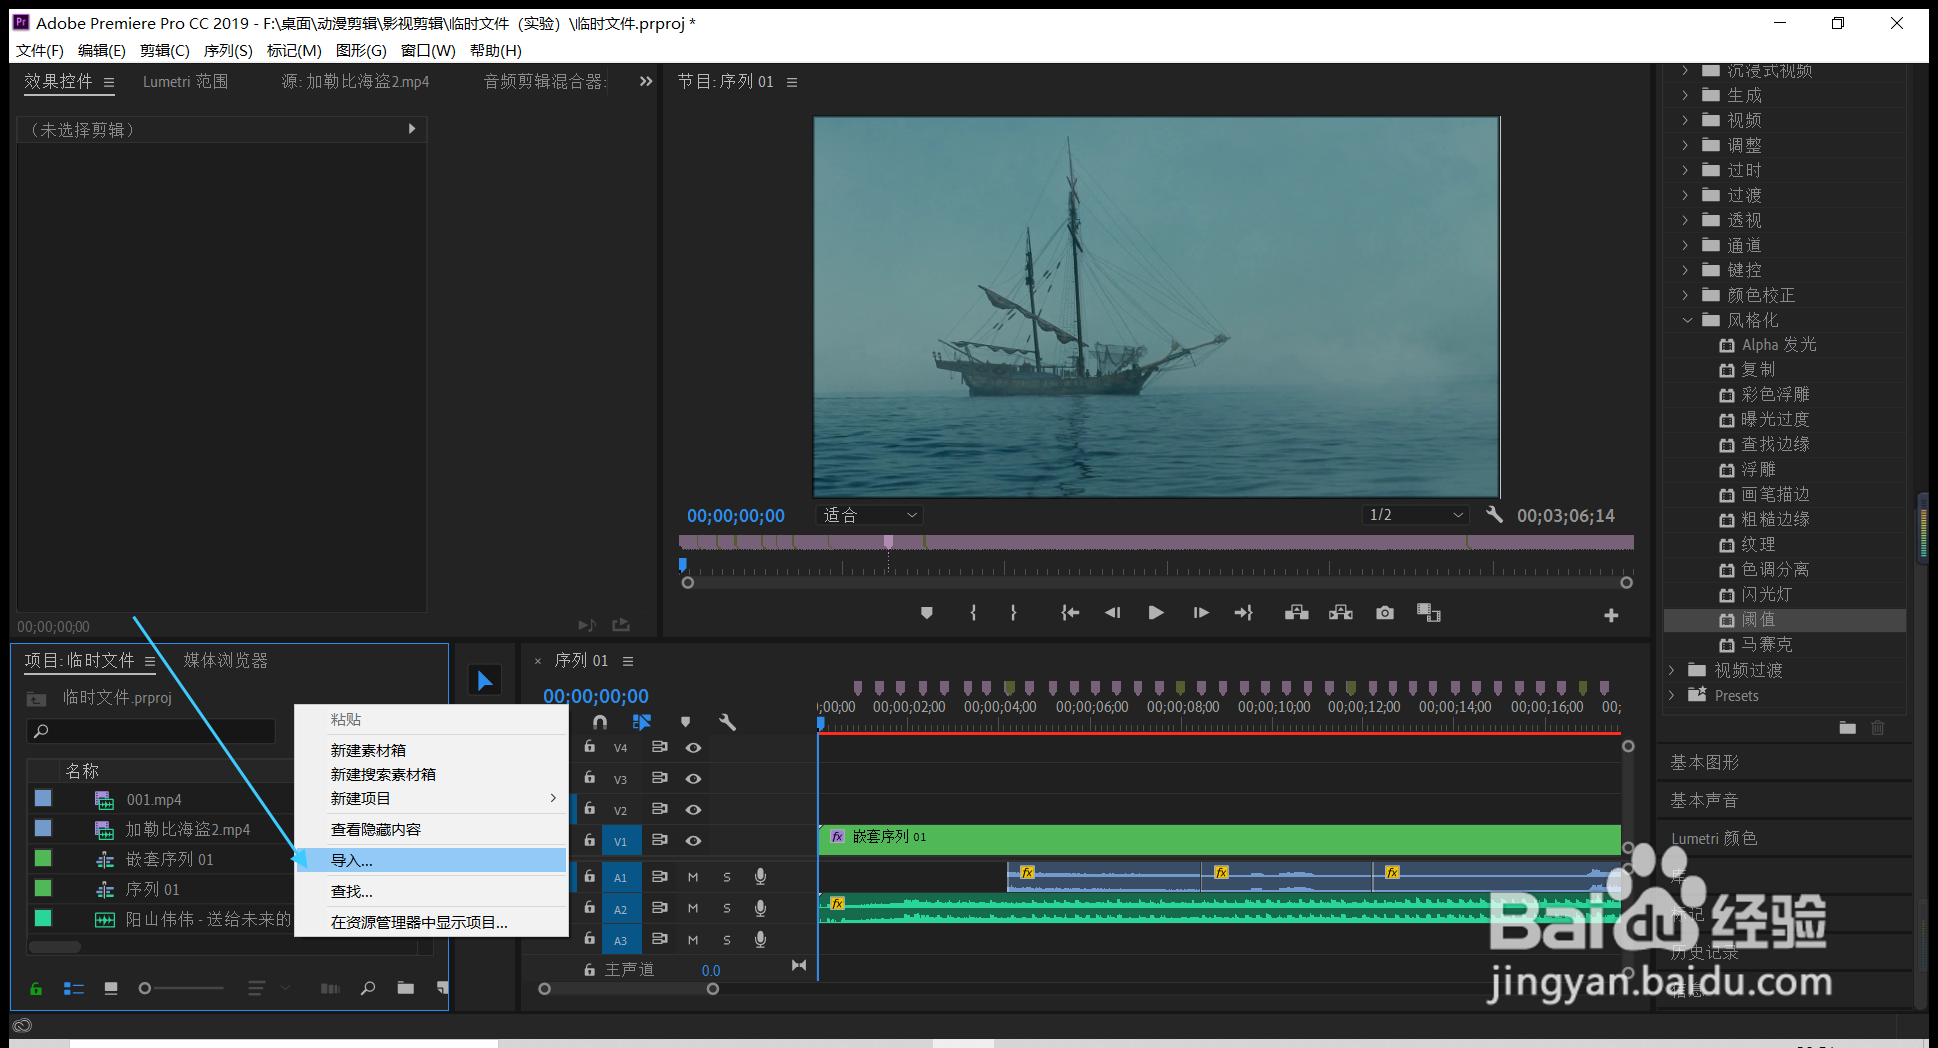Mute audio track A1
This screenshot has width=1938, height=1048.
click(693, 877)
